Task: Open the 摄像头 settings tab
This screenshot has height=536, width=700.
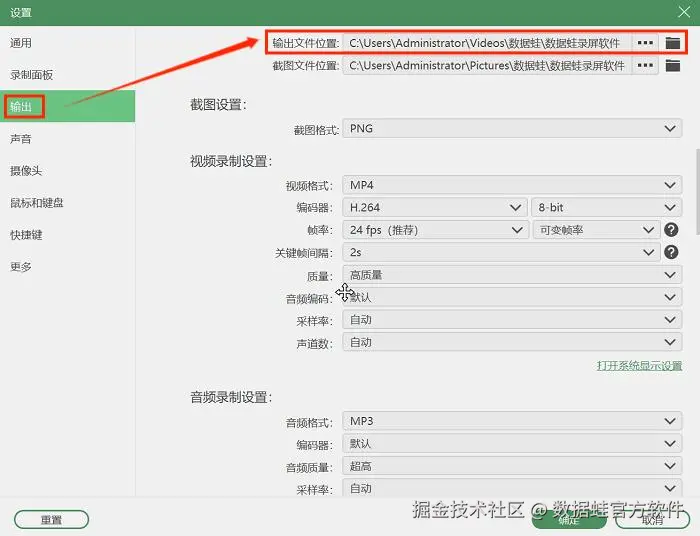Action: coord(67,170)
